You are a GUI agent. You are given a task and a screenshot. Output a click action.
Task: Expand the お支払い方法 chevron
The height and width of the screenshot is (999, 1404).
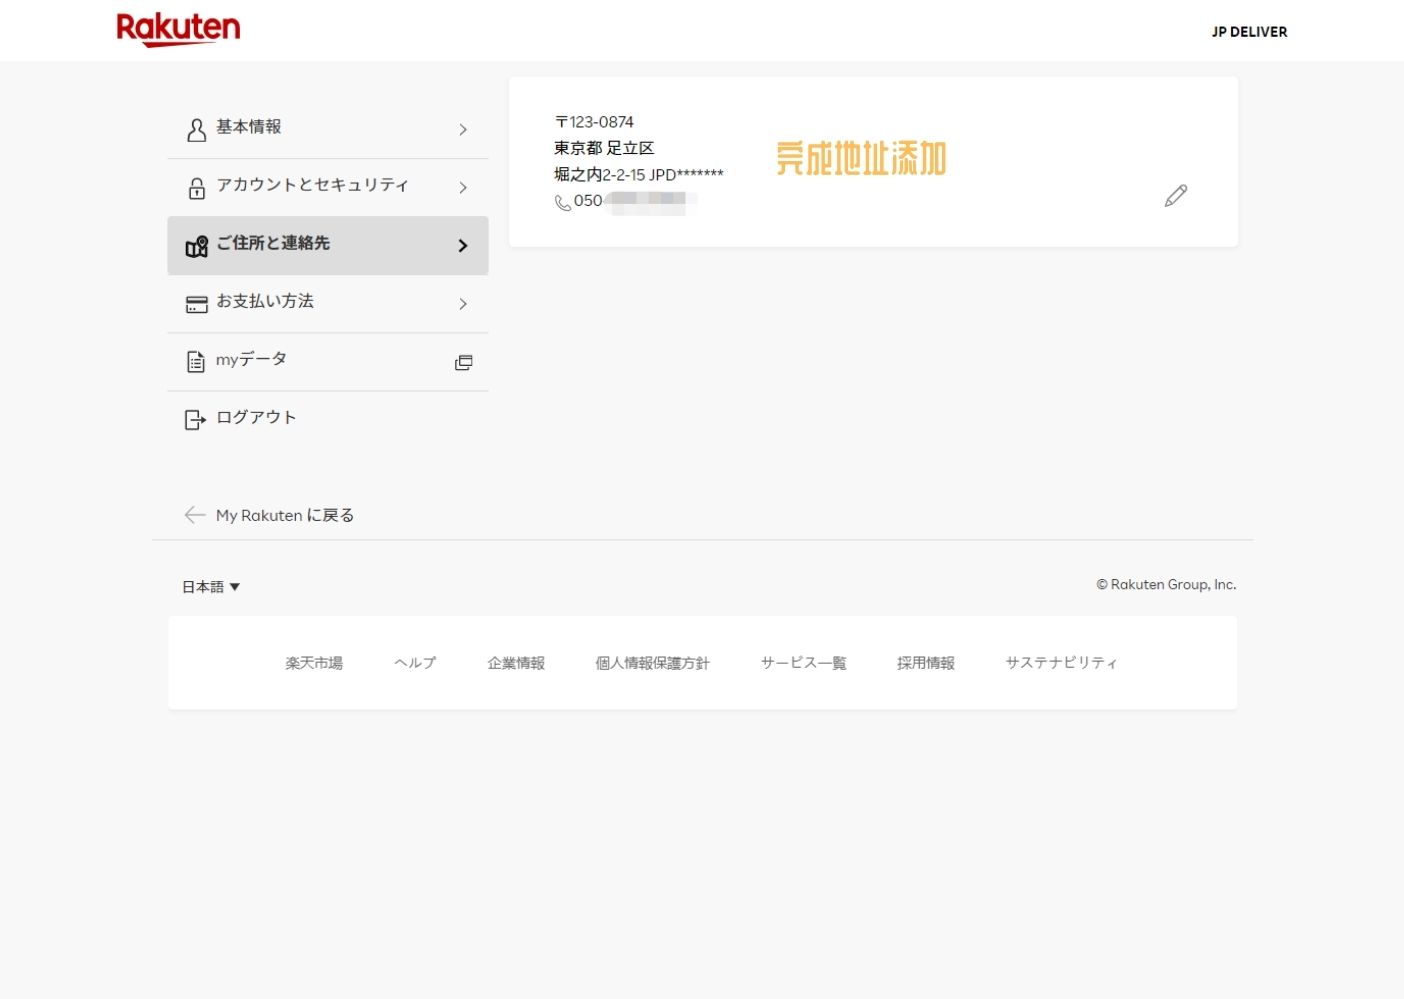[x=462, y=304]
